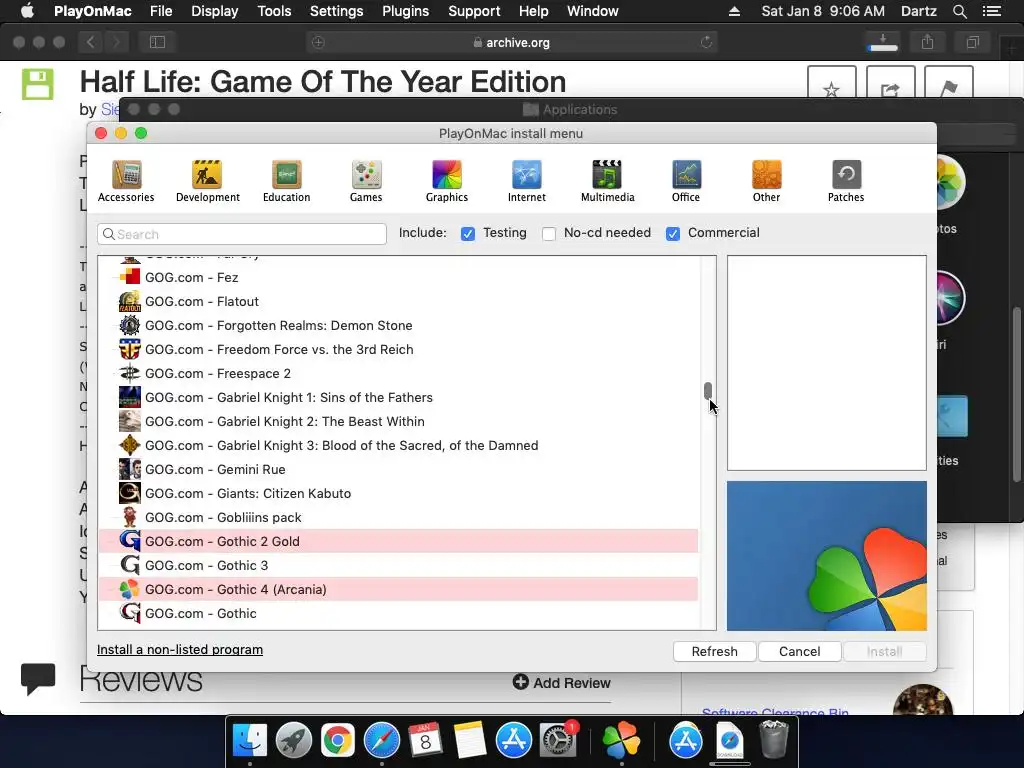This screenshot has width=1024, height=768.
Task: Select GOG.com - Gothic 3
Action: tap(398, 565)
